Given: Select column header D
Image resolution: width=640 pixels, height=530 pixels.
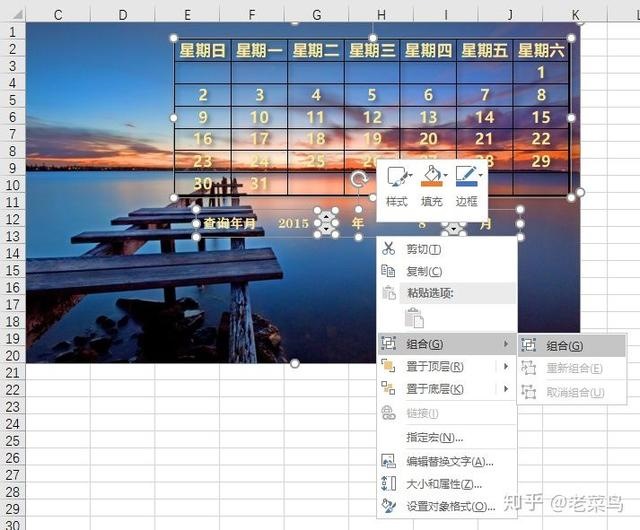Looking at the screenshot, I should (122, 15).
